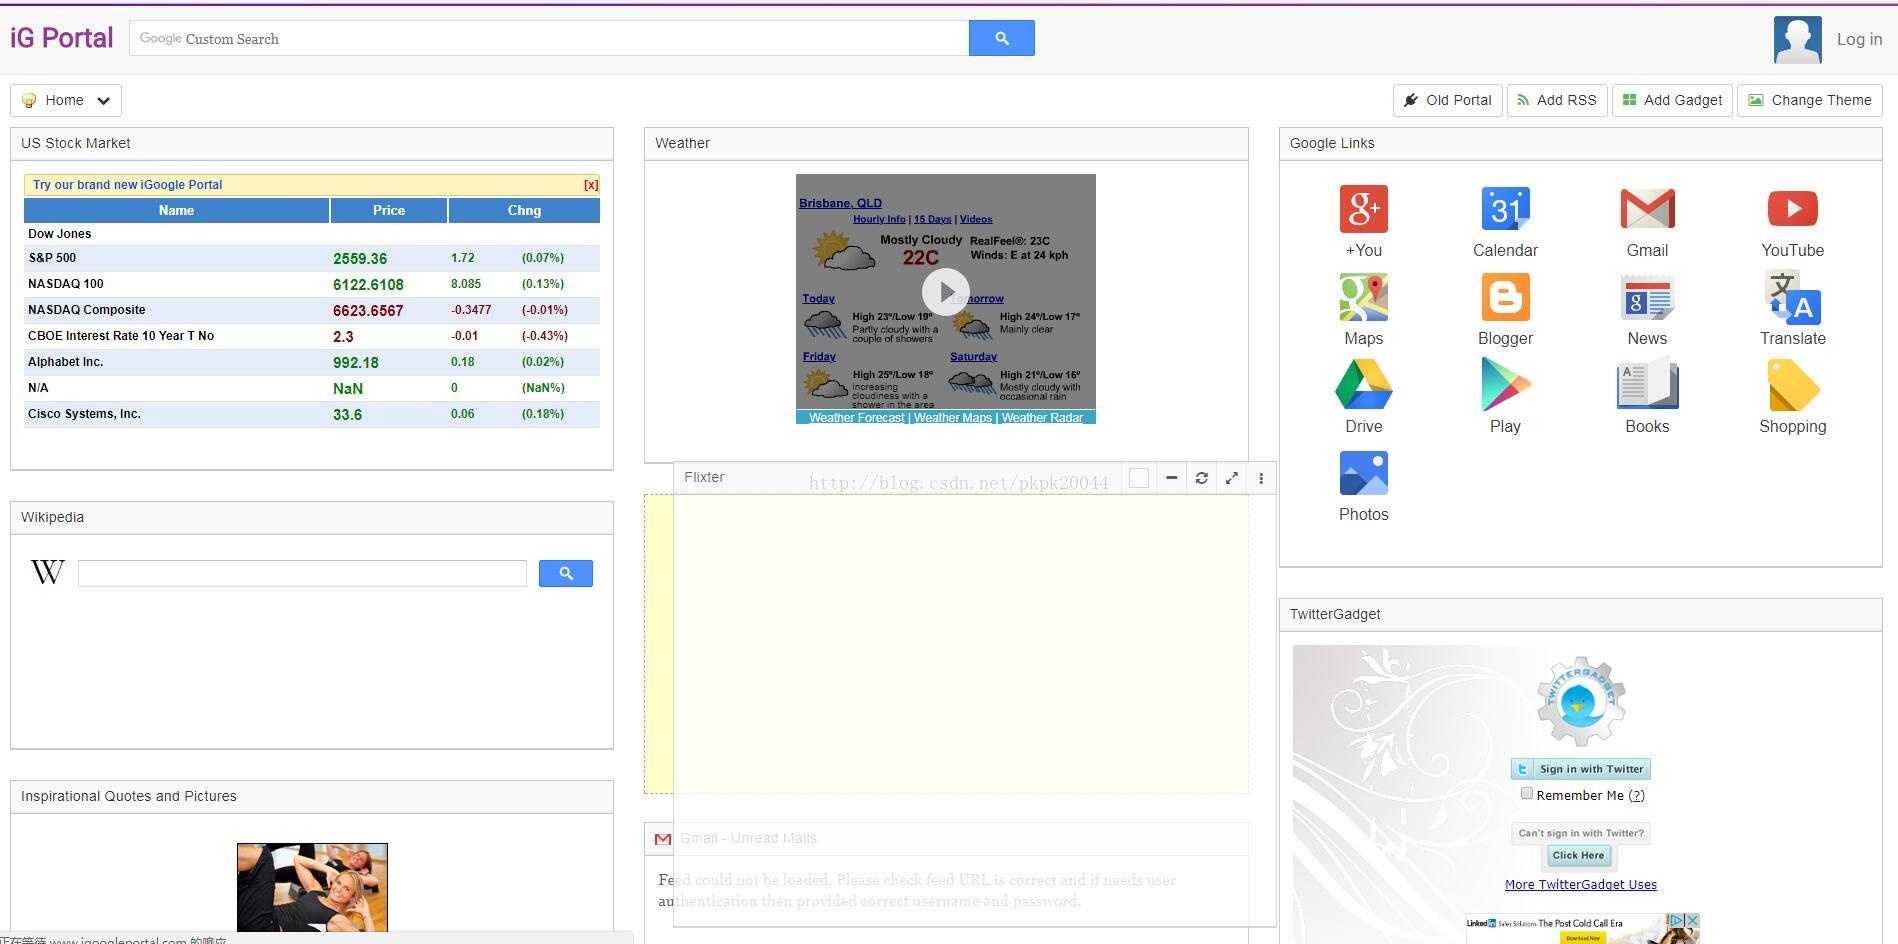The width and height of the screenshot is (1898, 944).
Task: Open the Weather Radar link
Action: pos(1042,418)
